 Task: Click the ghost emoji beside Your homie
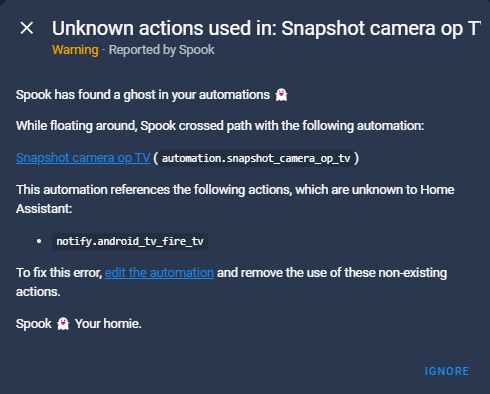click(x=63, y=324)
